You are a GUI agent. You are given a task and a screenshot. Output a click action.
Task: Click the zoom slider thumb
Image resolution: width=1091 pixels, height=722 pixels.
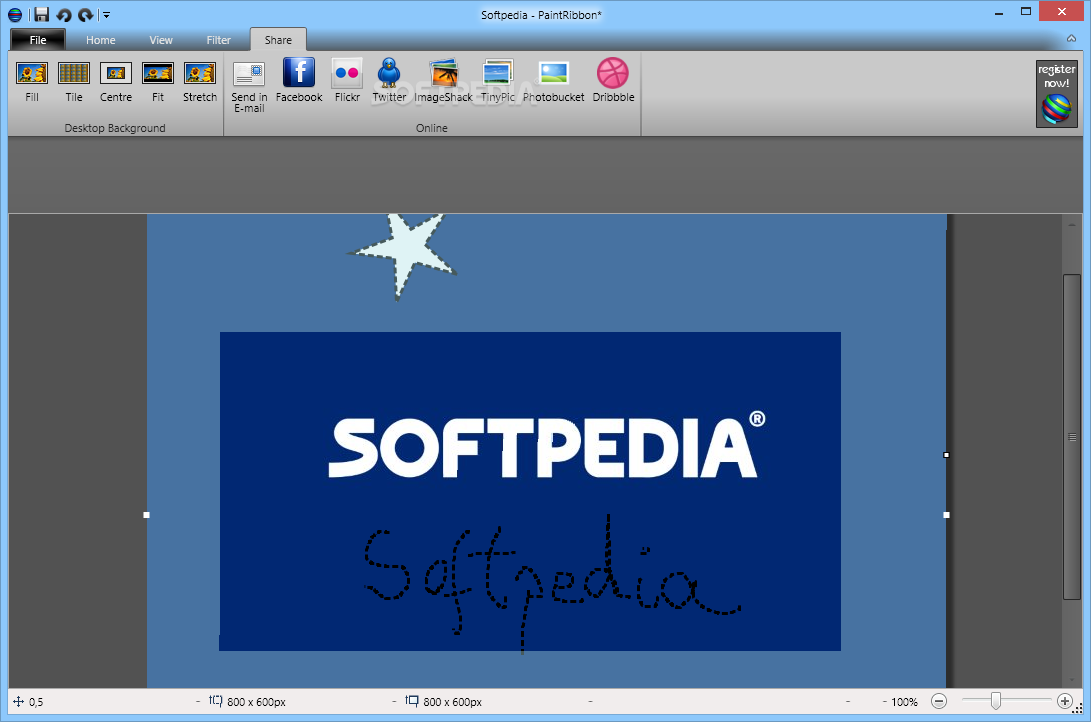click(996, 700)
